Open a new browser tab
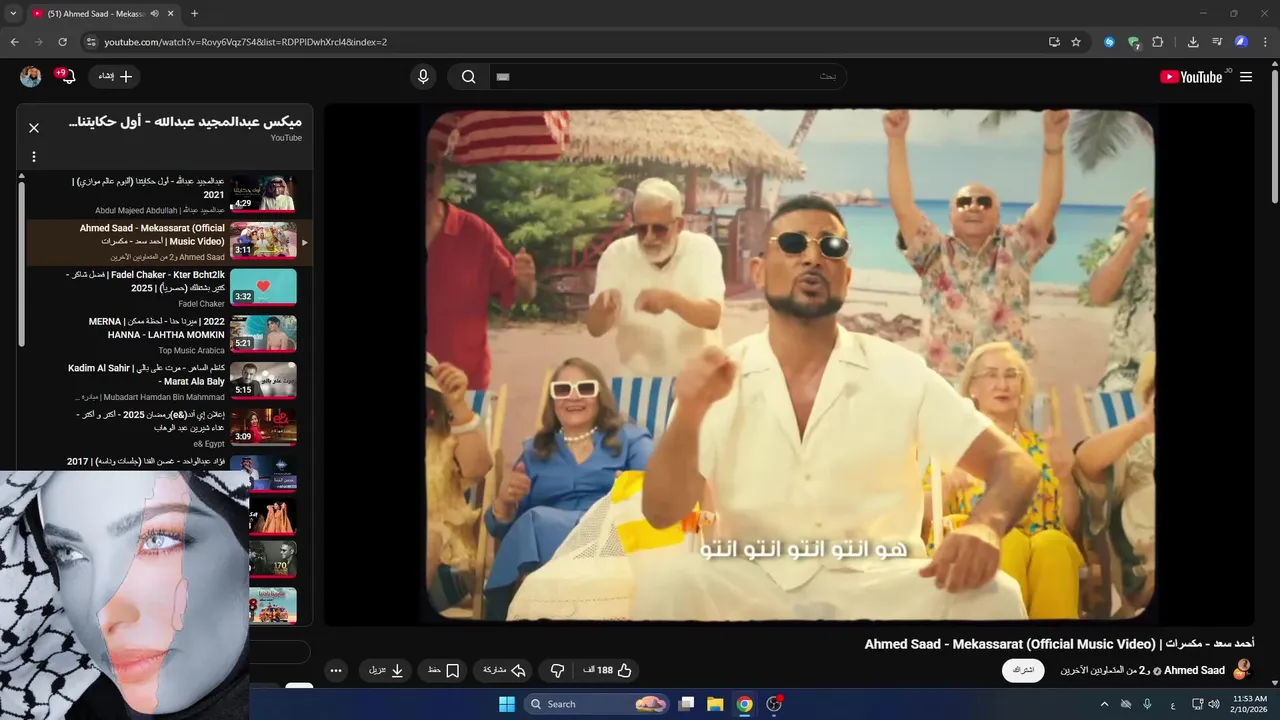Image resolution: width=1280 pixels, height=720 pixels. coord(194,13)
